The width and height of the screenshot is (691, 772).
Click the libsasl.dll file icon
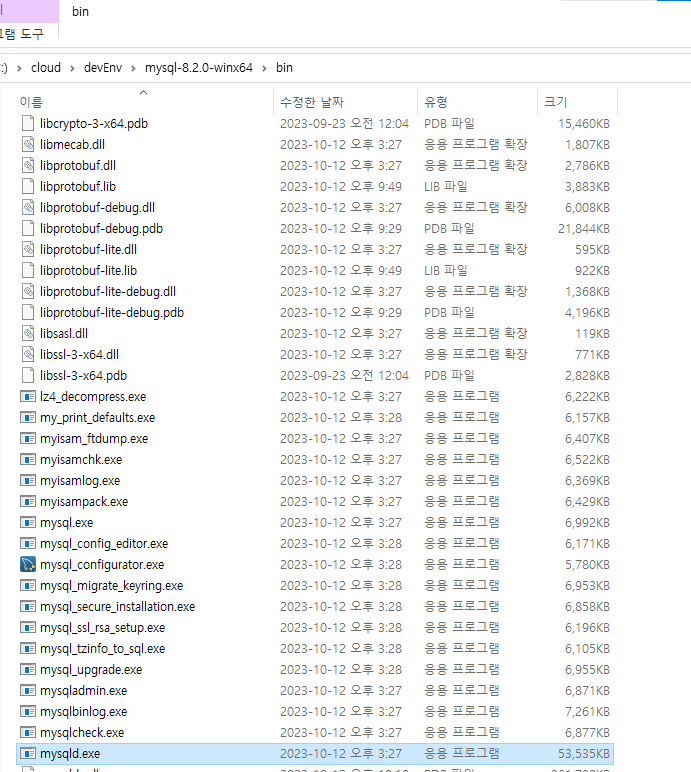28,334
